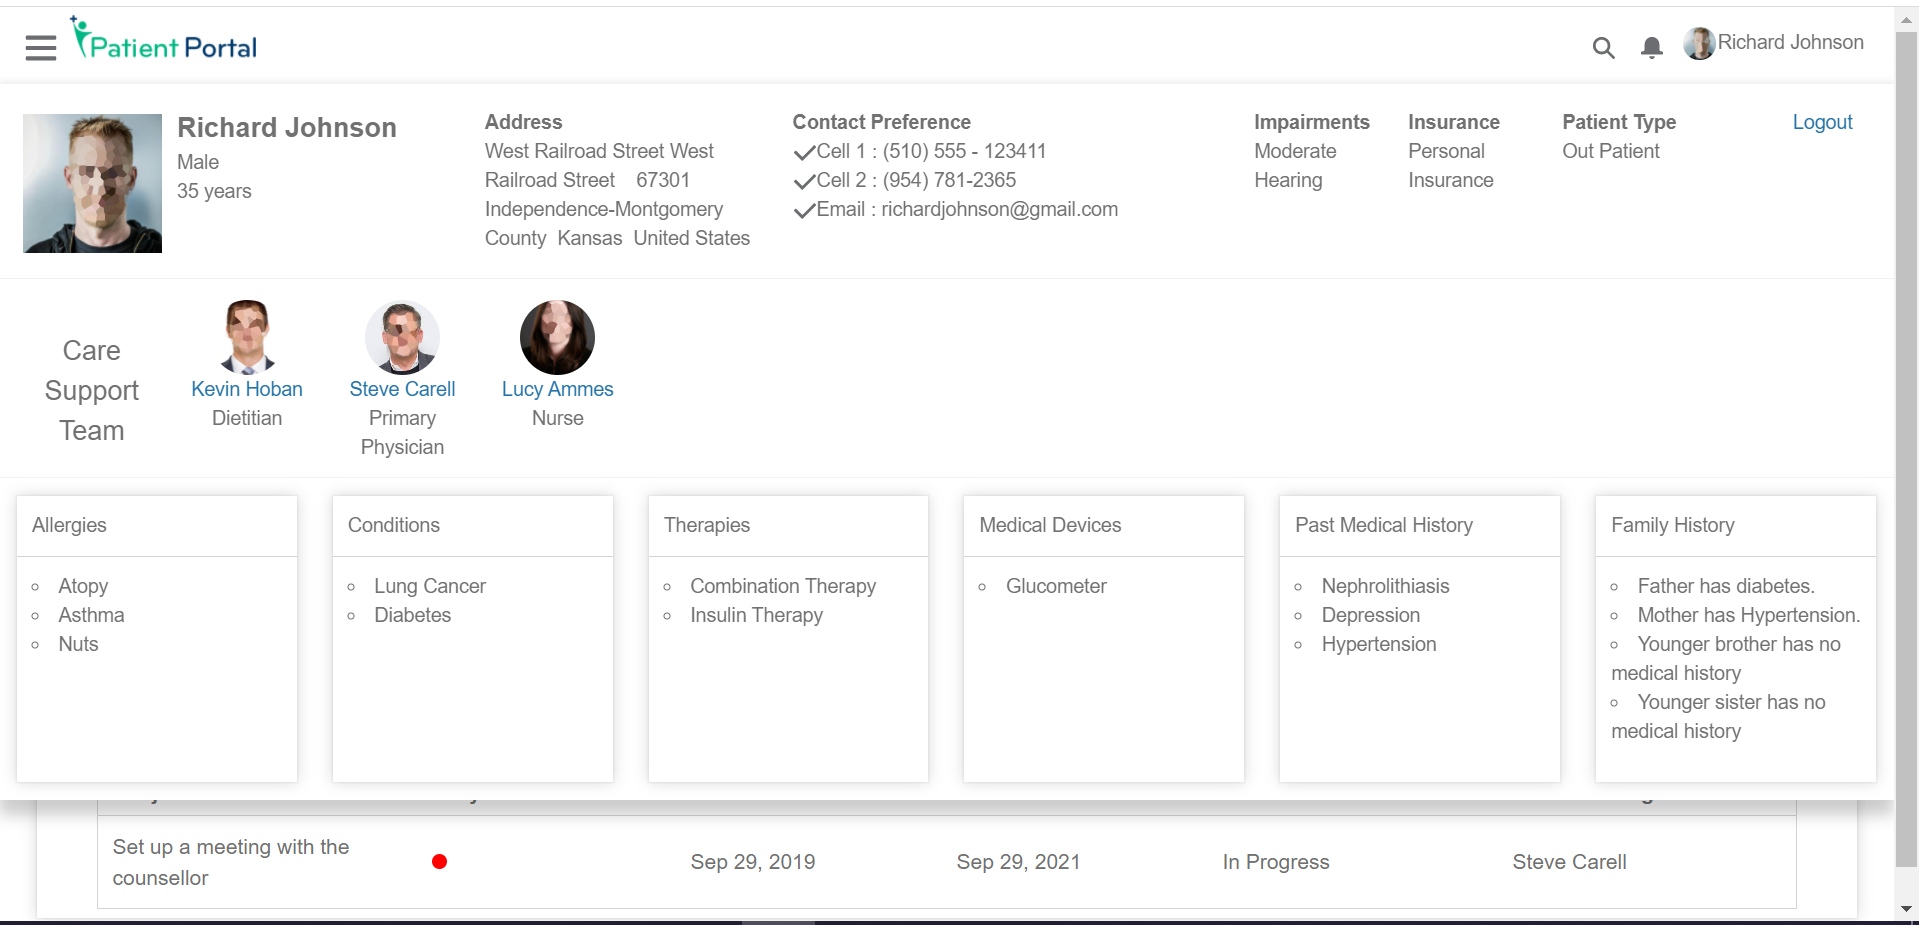Click Lucy Ammes's round avatar
Viewport: 1919px width, 925px height.
coord(557,337)
